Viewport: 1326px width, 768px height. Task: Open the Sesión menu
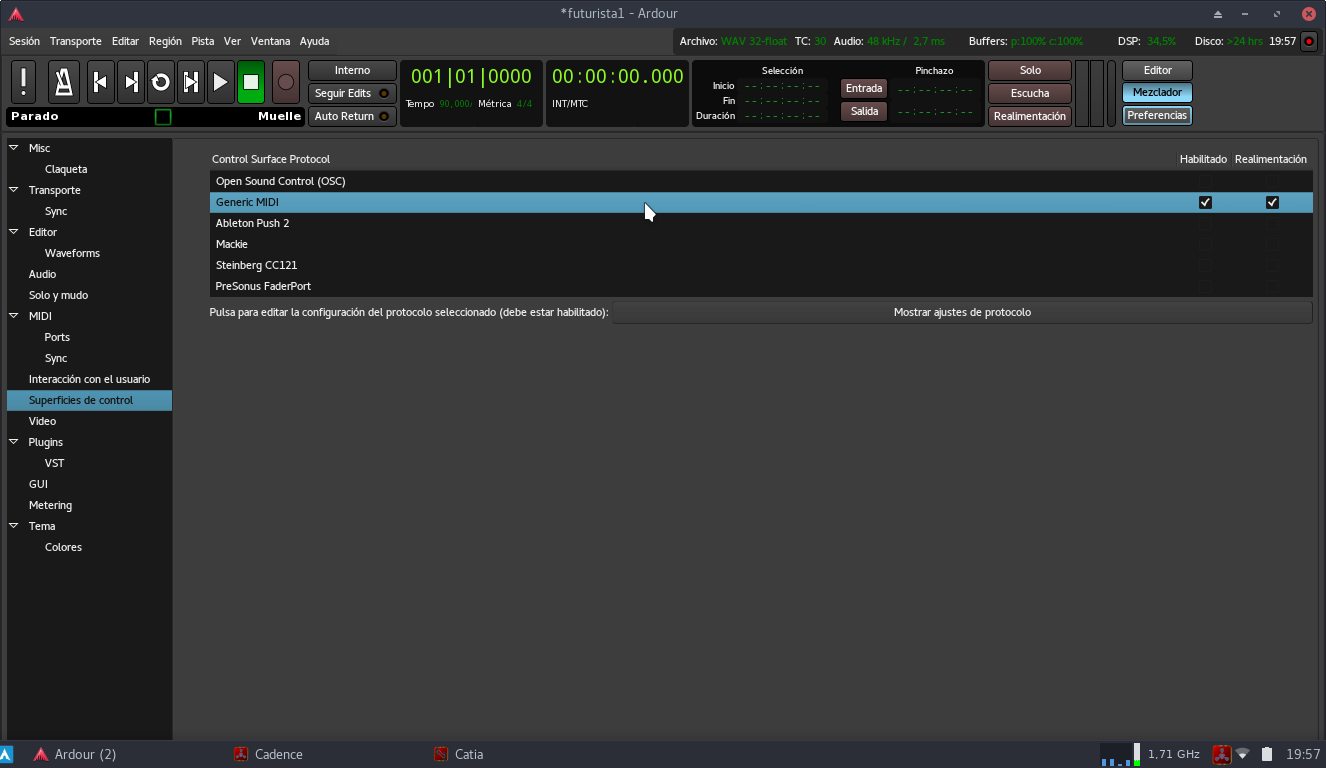click(24, 41)
